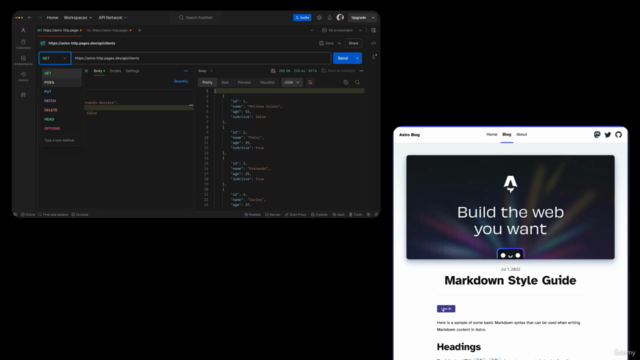Click the right-panel comments icon below code

(374, 57)
